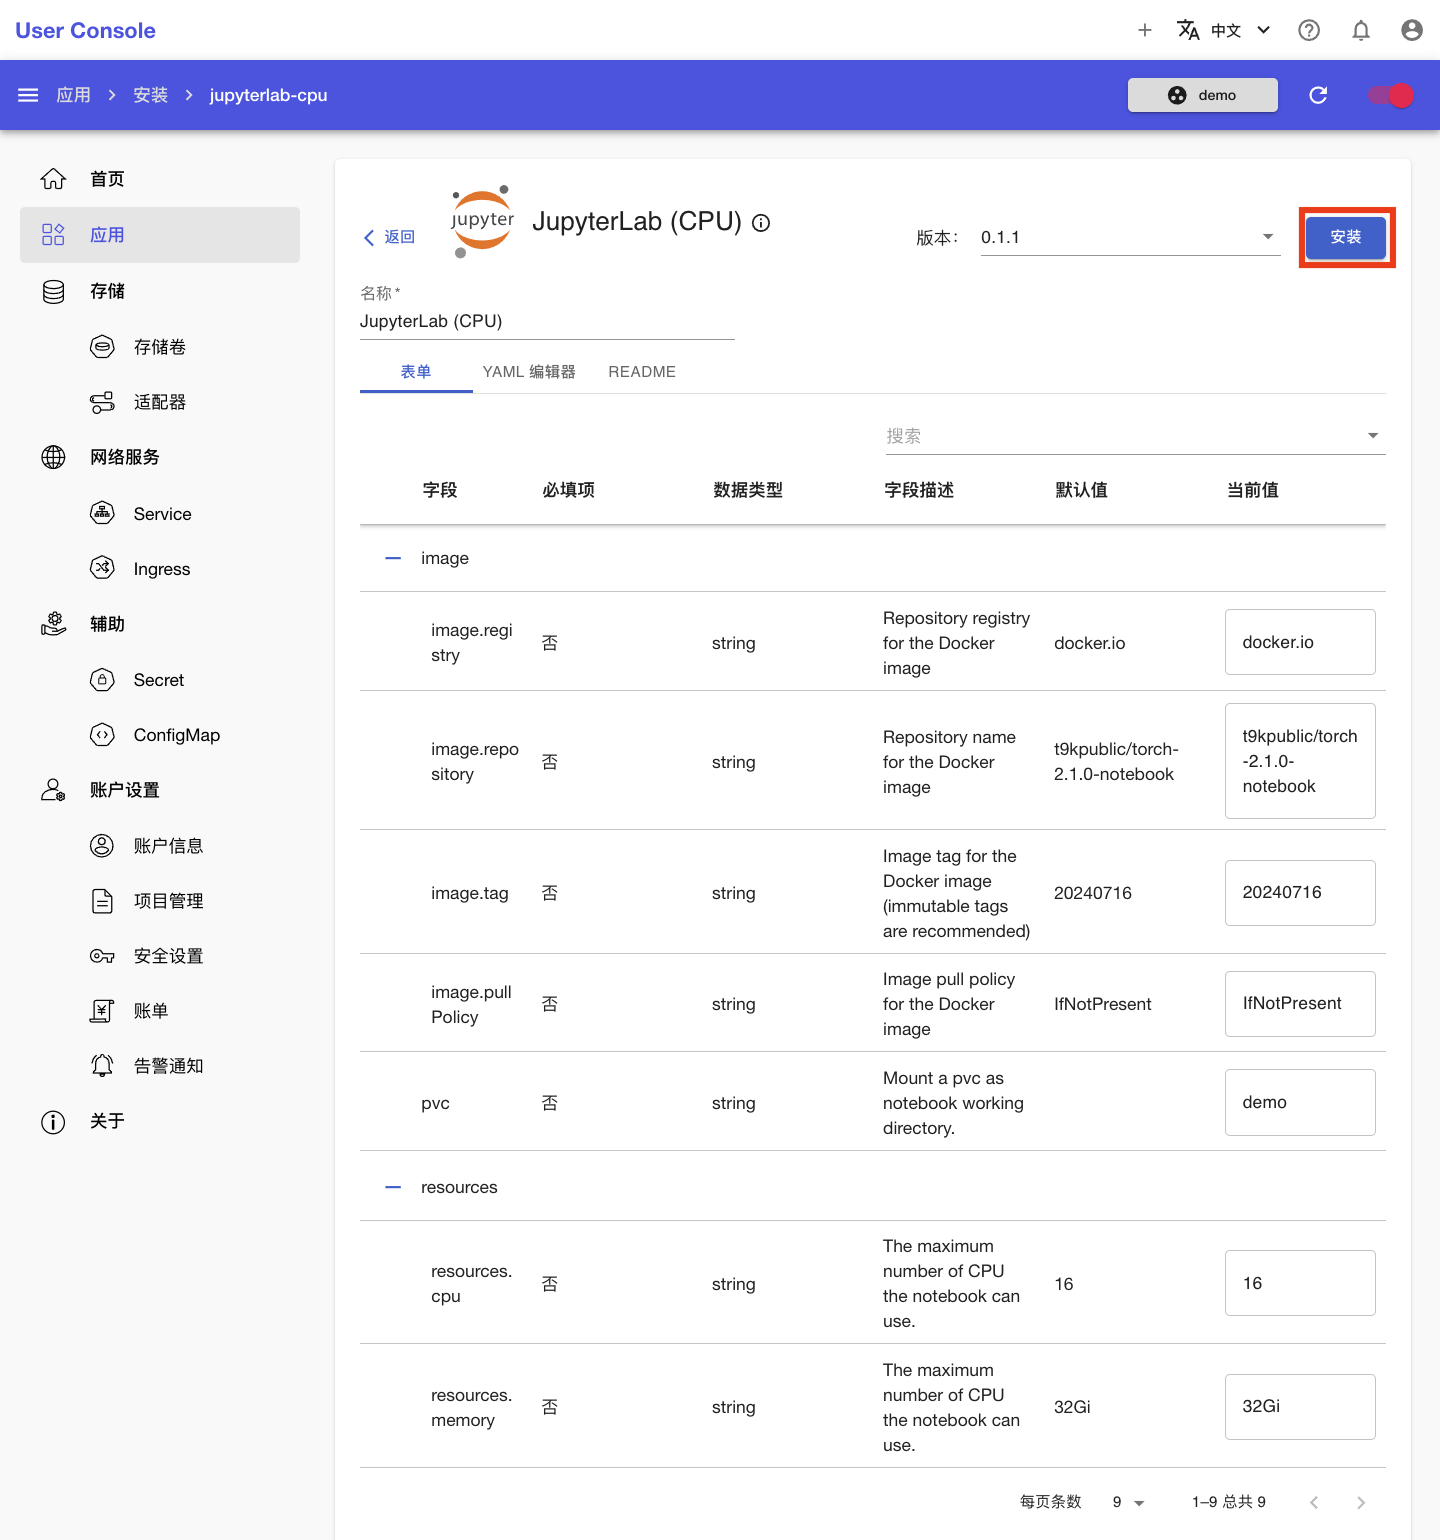This screenshot has width=1440, height=1540.
Task: Open the 搜索 field dropdown arrow
Action: click(1373, 435)
